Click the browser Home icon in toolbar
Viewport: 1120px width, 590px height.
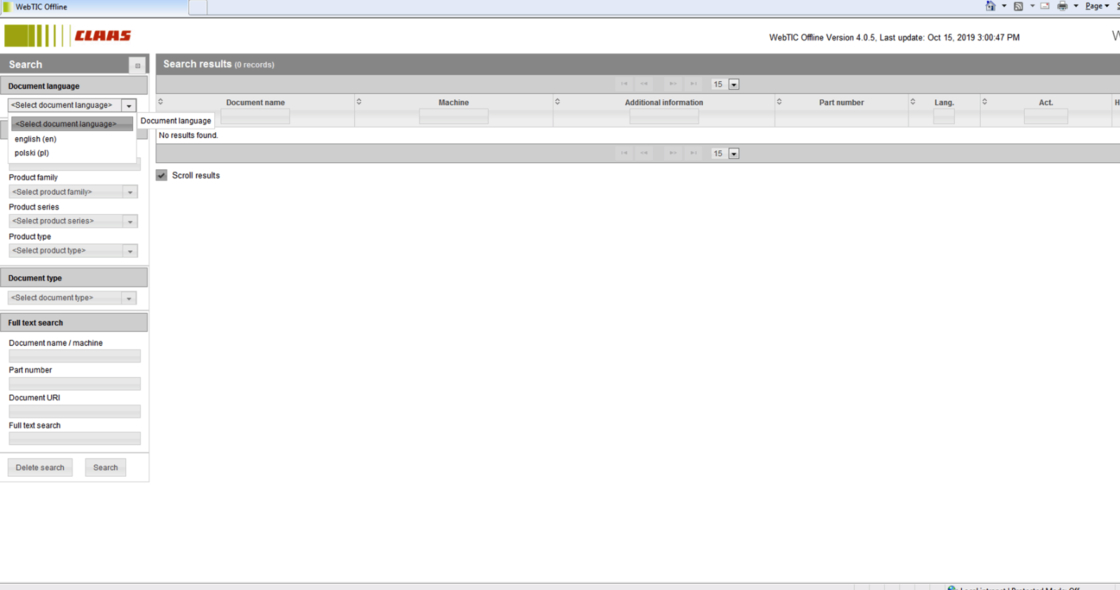point(991,6)
